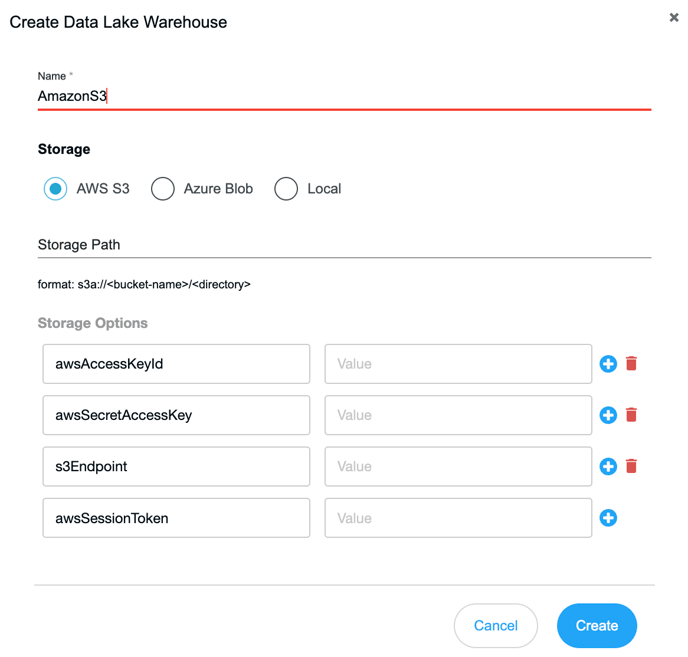This screenshot has width=688, height=657.
Task: Add option after s3Endpoint row
Action: (x=608, y=467)
